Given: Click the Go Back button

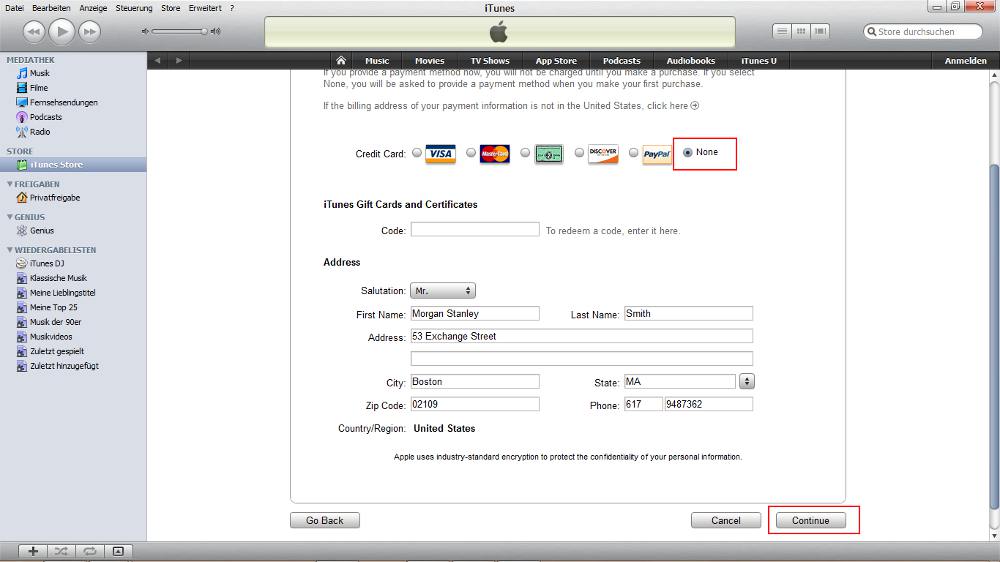Looking at the screenshot, I should point(324,521).
